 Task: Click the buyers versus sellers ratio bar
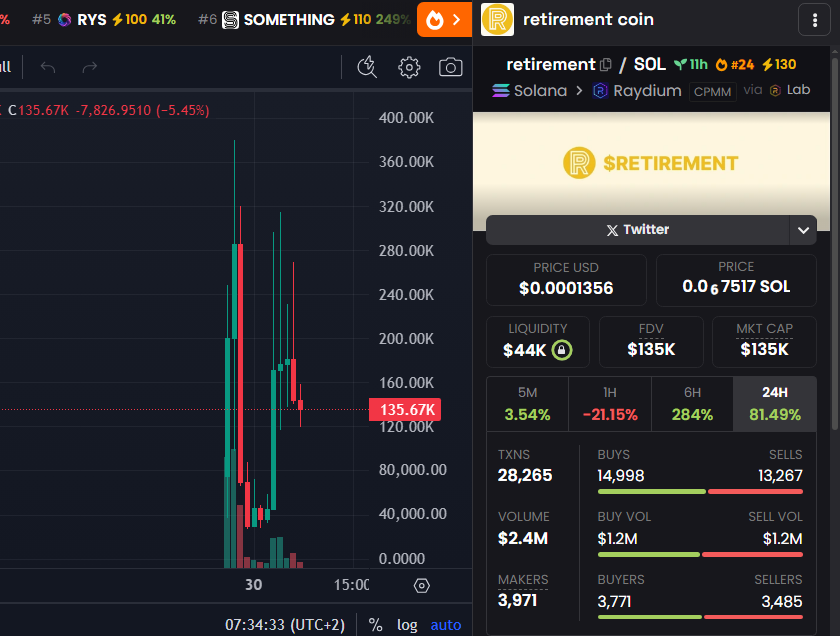(x=700, y=617)
